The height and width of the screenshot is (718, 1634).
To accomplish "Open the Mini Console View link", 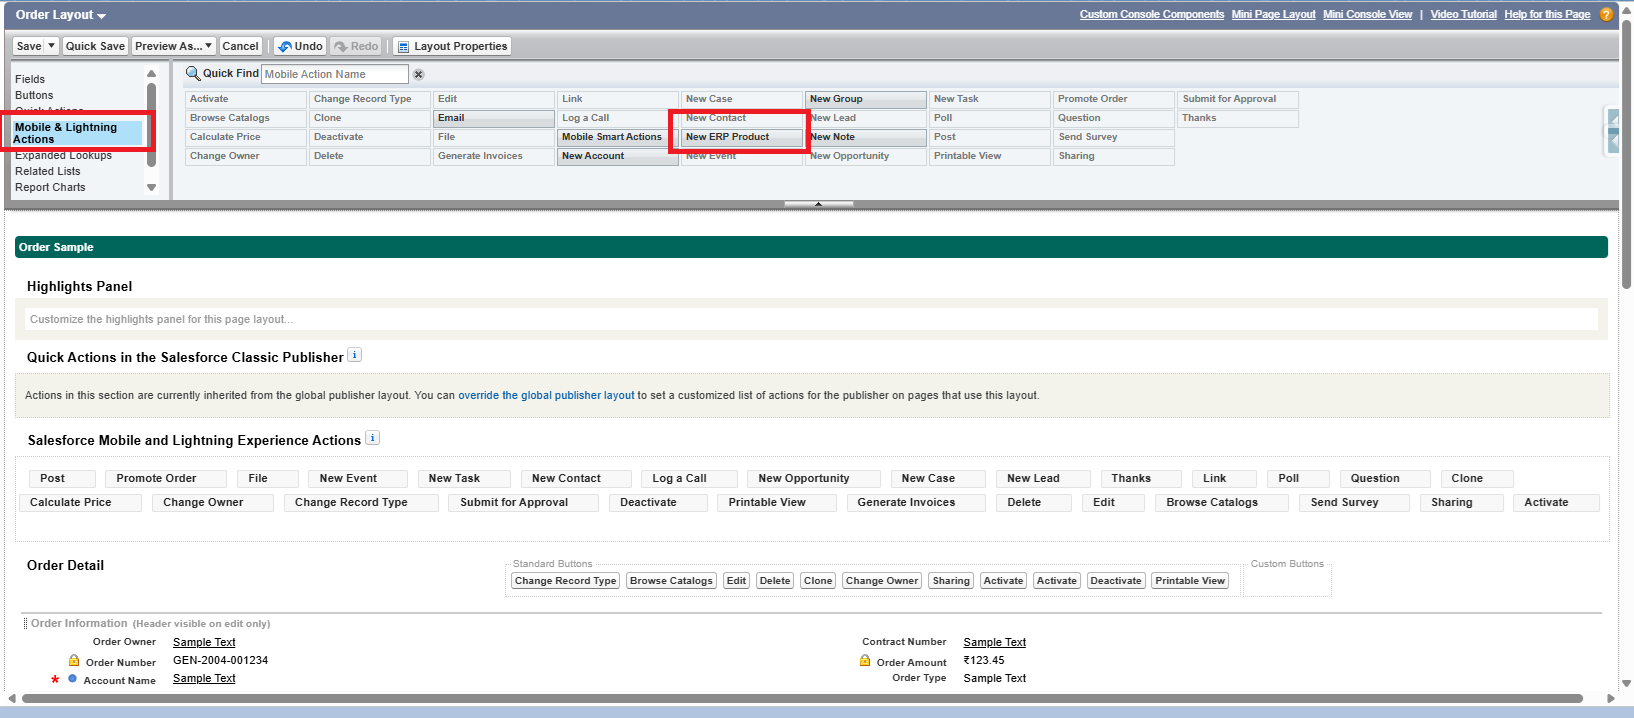I will pyautogui.click(x=1367, y=14).
